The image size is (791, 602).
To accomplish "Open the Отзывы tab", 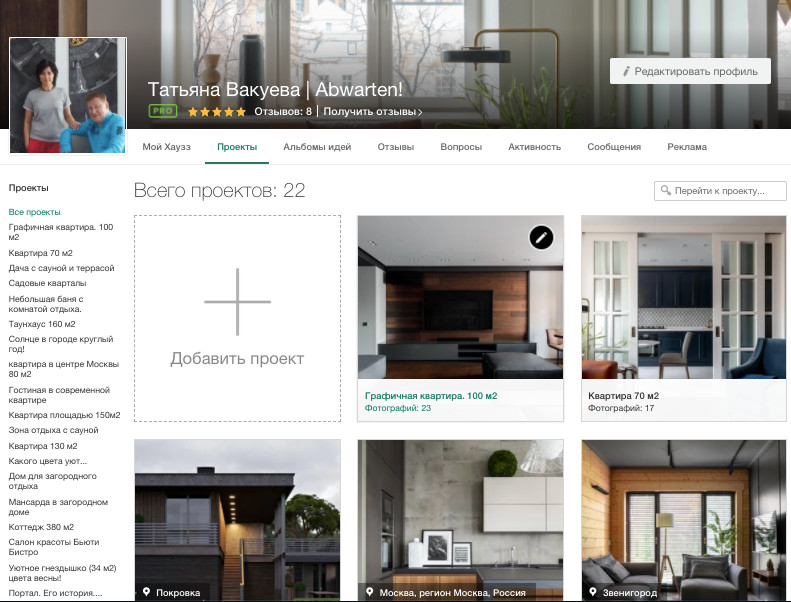I will pyautogui.click(x=396, y=147).
